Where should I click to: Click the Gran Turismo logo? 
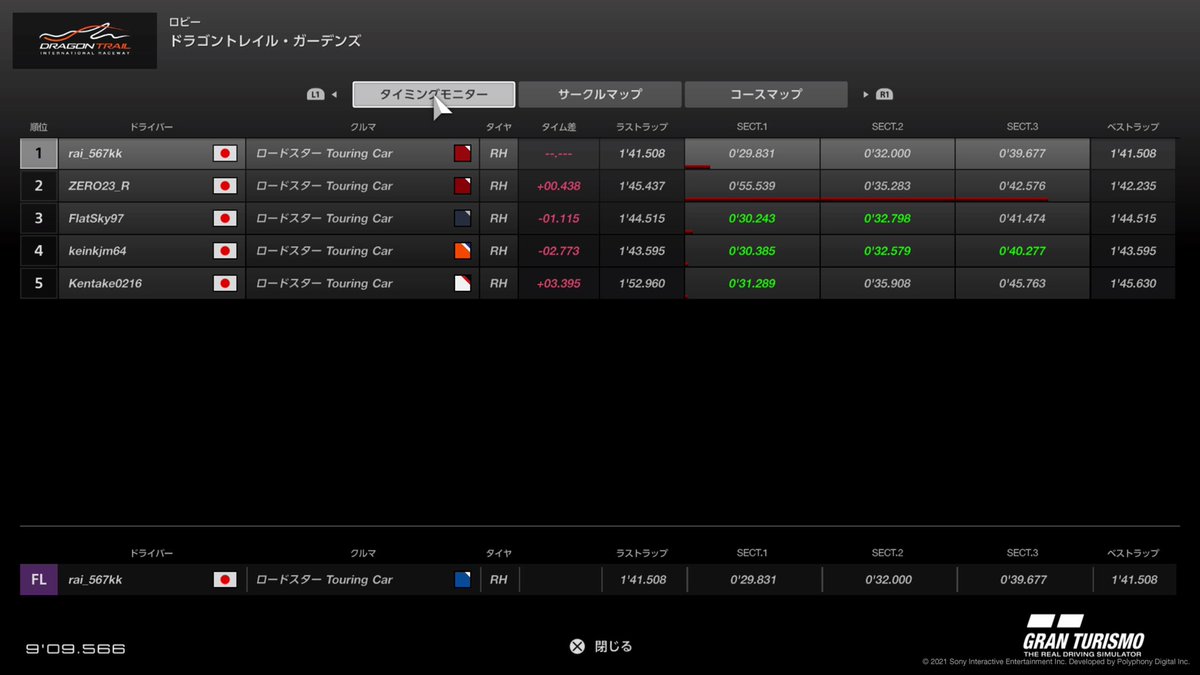pyautogui.click(x=1083, y=636)
